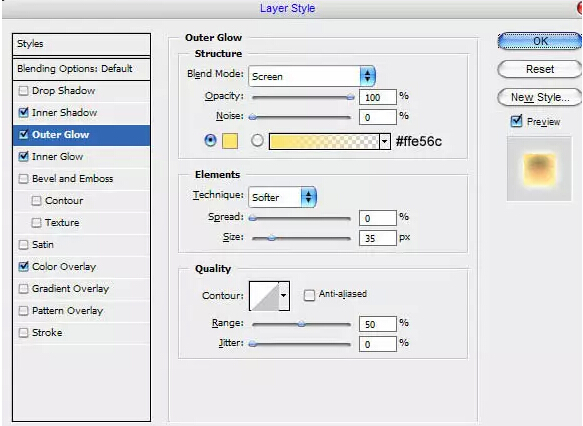Click the Opacity value field
Viewport: 583px width, 426px height.
pyautogui.click(x=377, y=97)
